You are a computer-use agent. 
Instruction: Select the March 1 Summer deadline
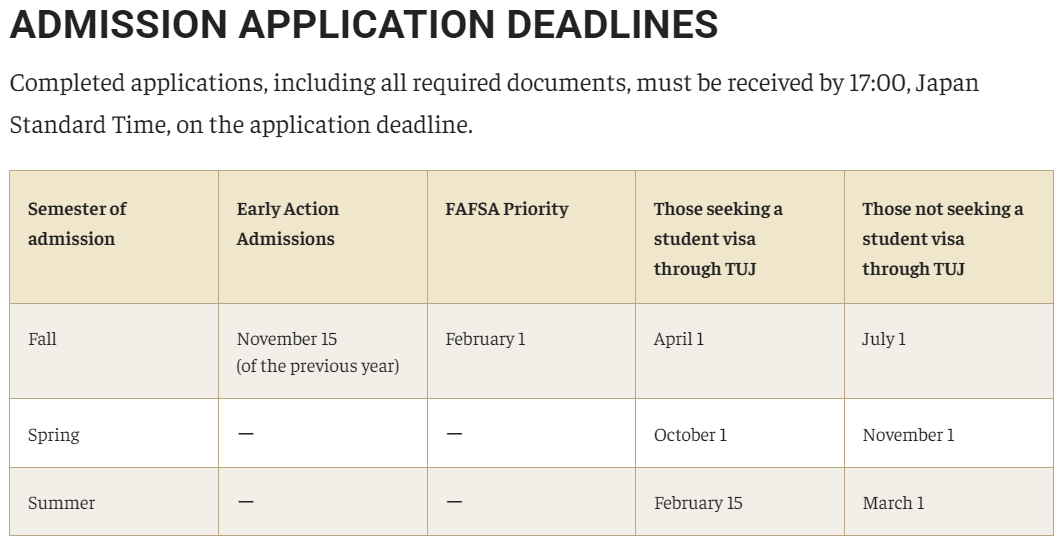[893, 503]
